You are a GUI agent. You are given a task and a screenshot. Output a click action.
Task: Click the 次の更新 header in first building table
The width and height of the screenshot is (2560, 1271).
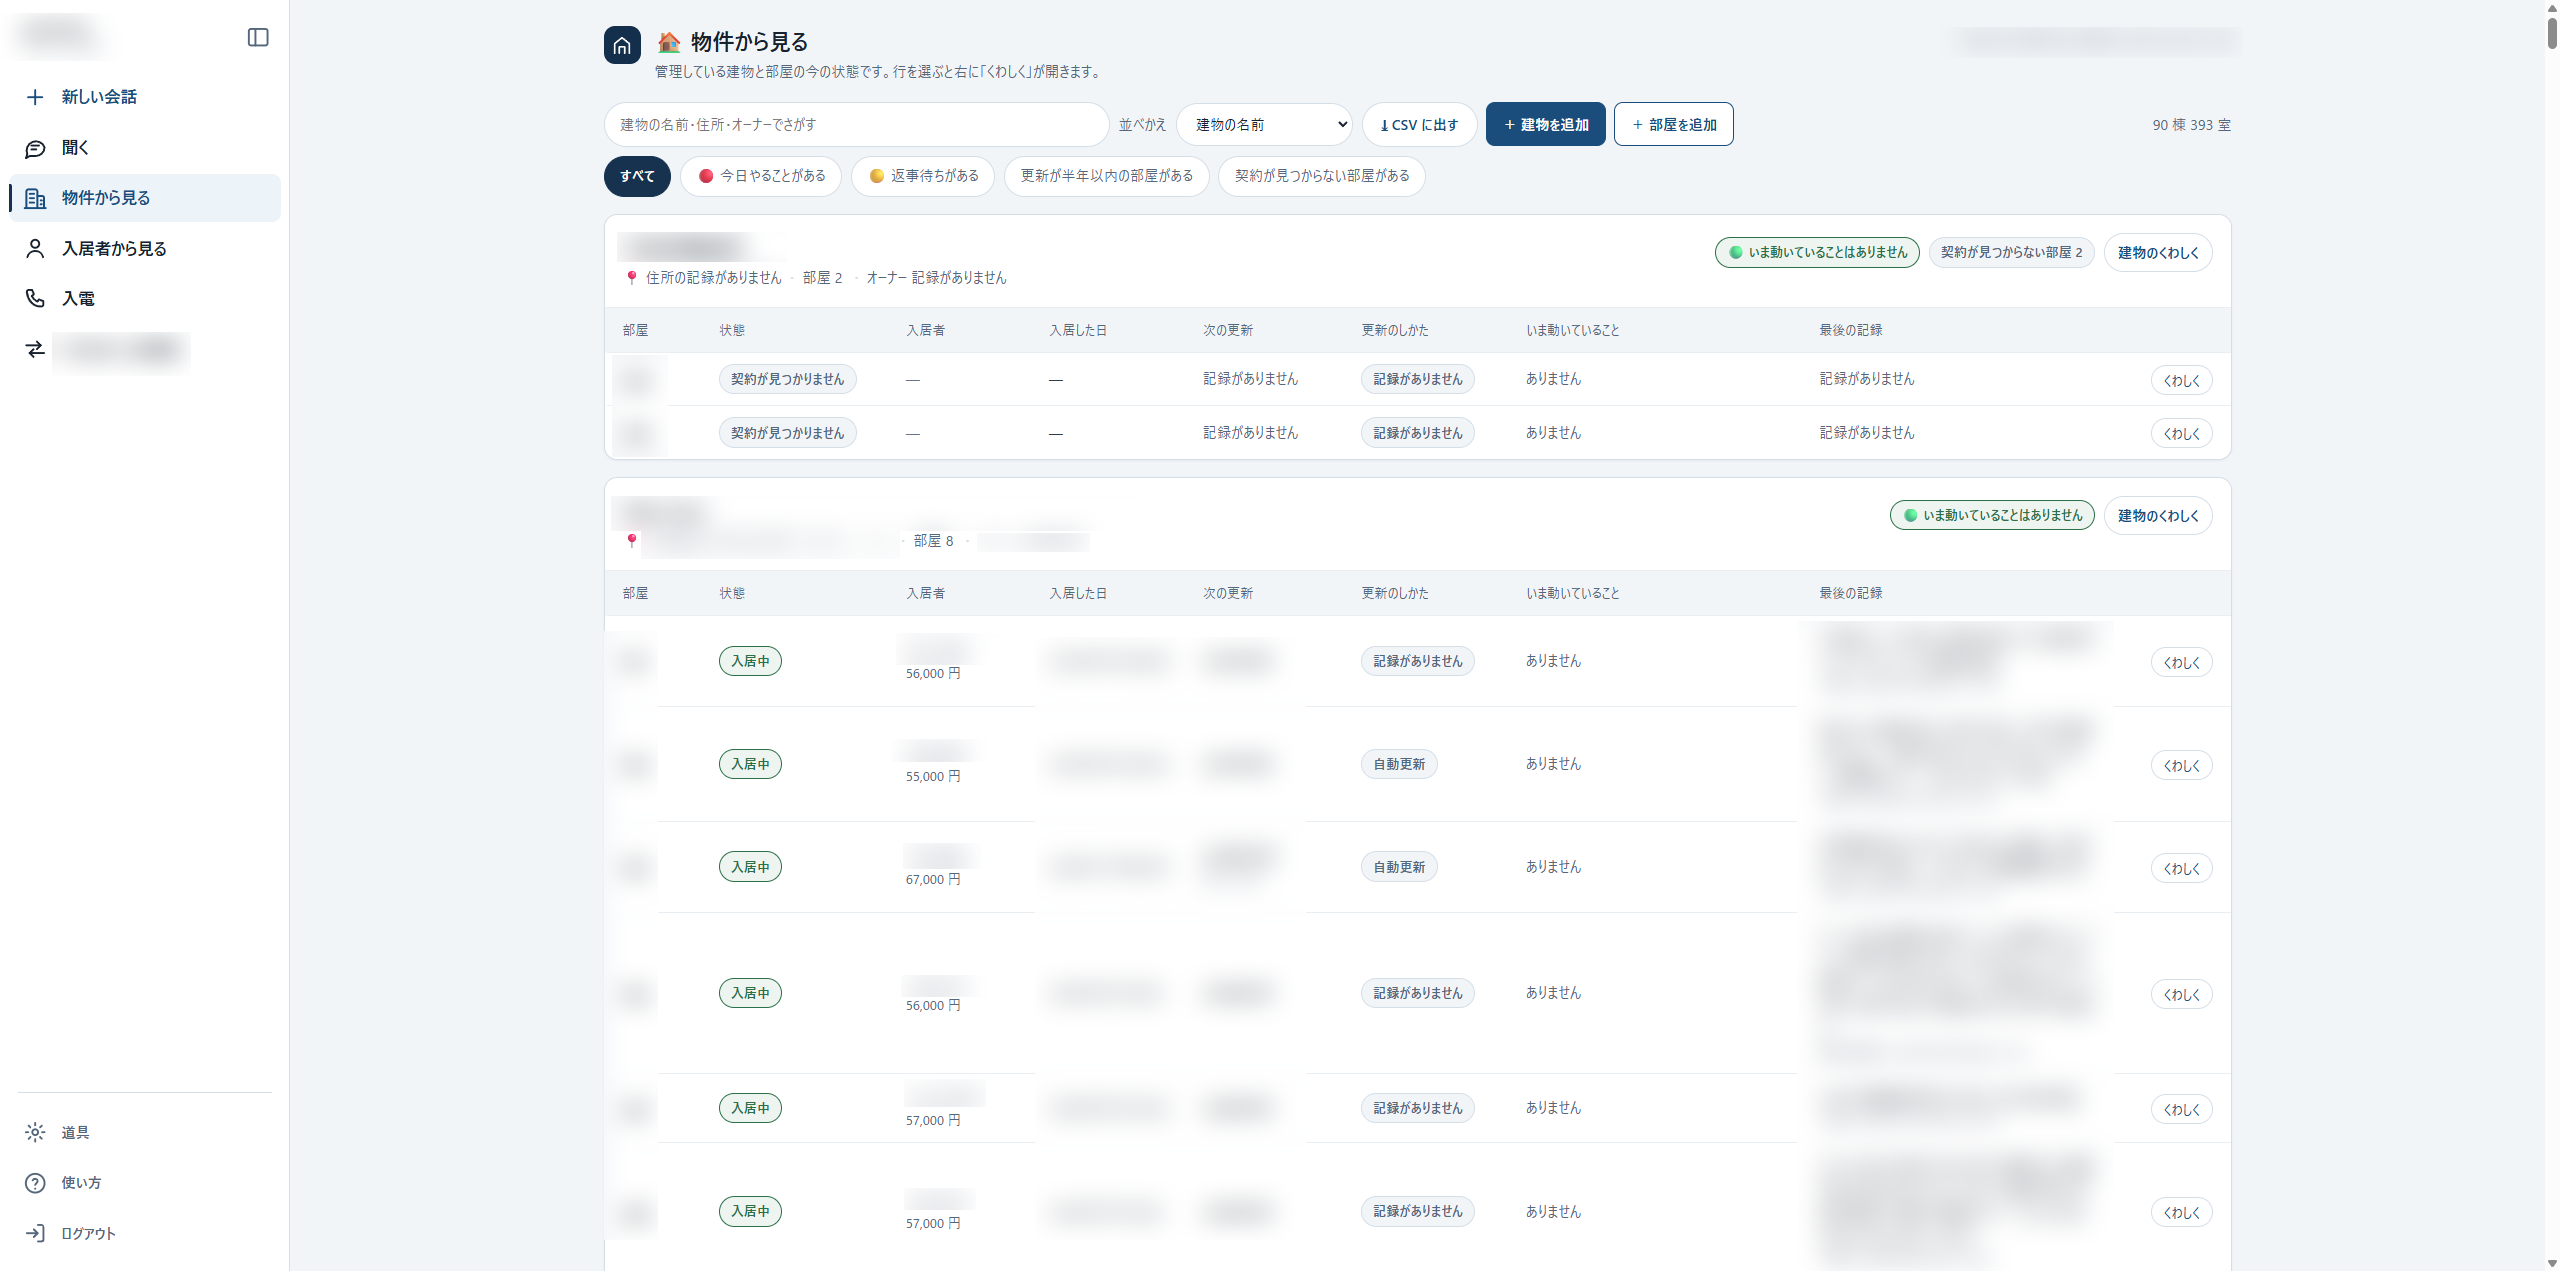[x=1228, y=330]
